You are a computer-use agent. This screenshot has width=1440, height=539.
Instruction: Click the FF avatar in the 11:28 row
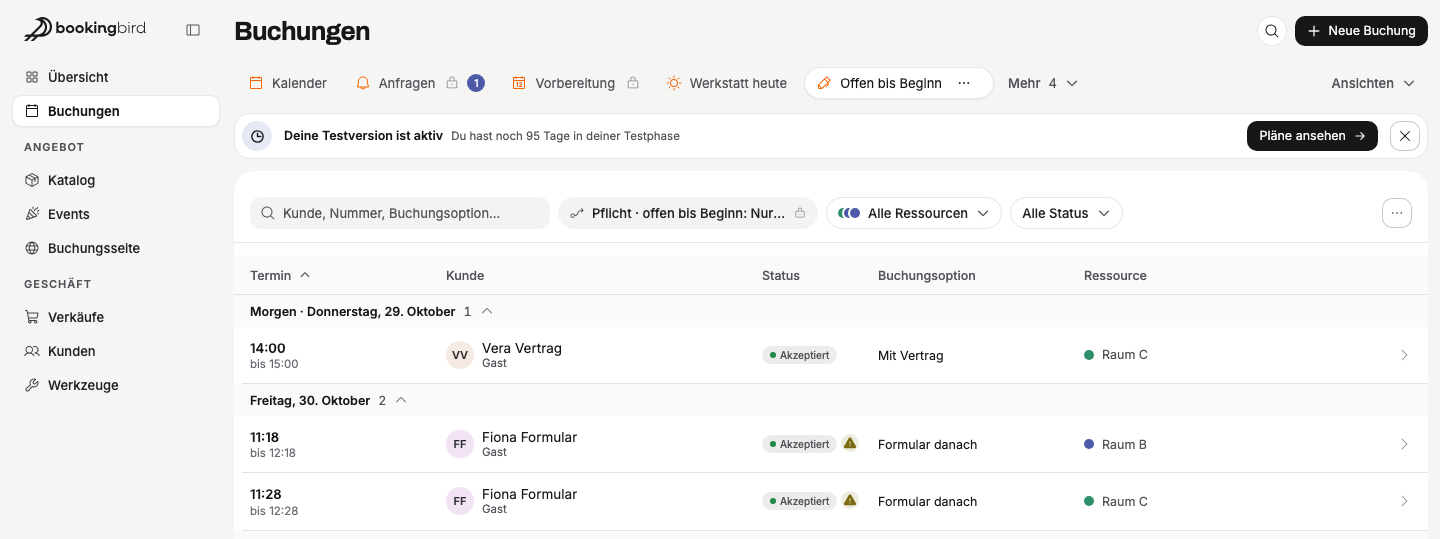pos(460,501)
